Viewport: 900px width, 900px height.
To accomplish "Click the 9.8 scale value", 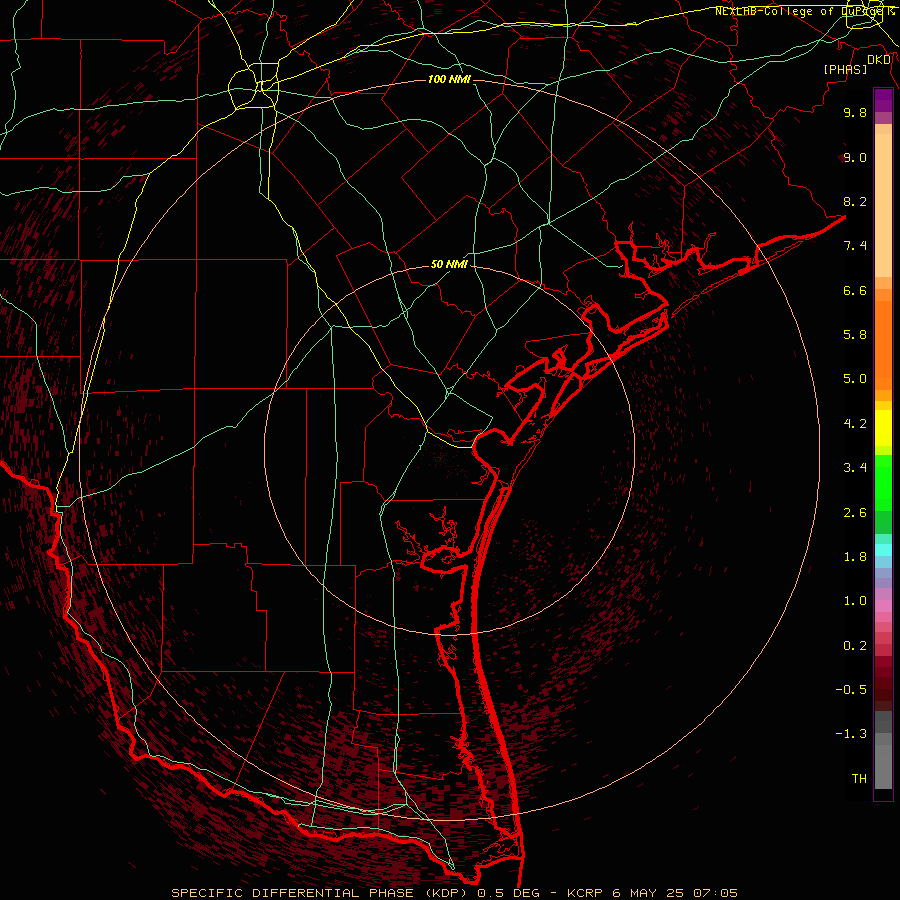I will [855, 112].
